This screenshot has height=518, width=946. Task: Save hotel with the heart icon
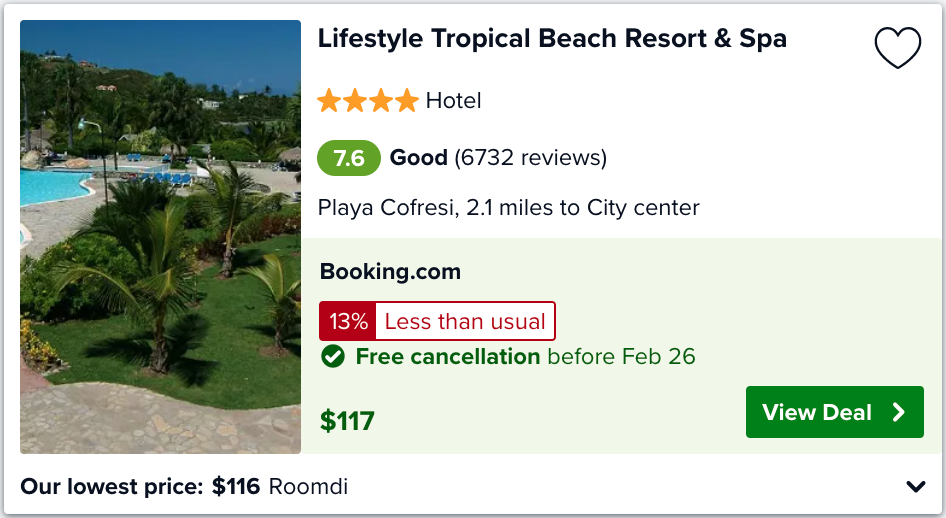pyautogui.click(x=898, y=47)
